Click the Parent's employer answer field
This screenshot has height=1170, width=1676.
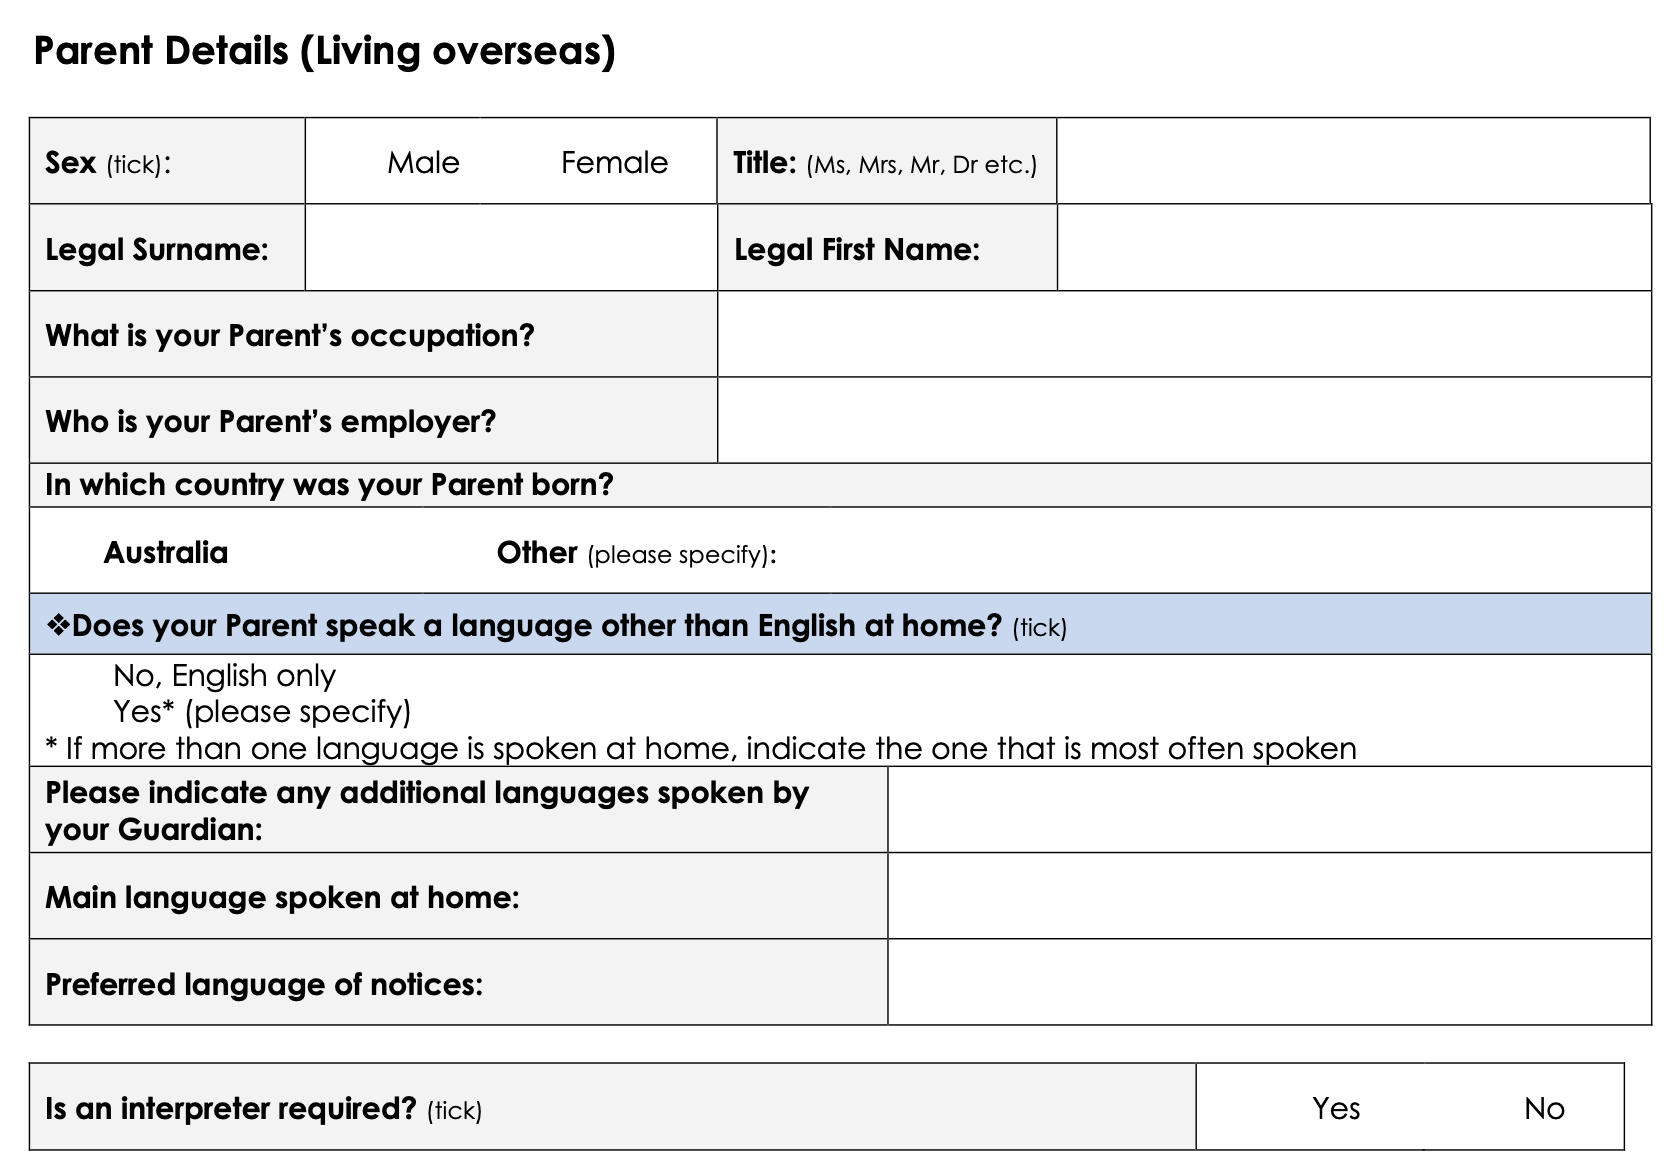click(1183, 420)
